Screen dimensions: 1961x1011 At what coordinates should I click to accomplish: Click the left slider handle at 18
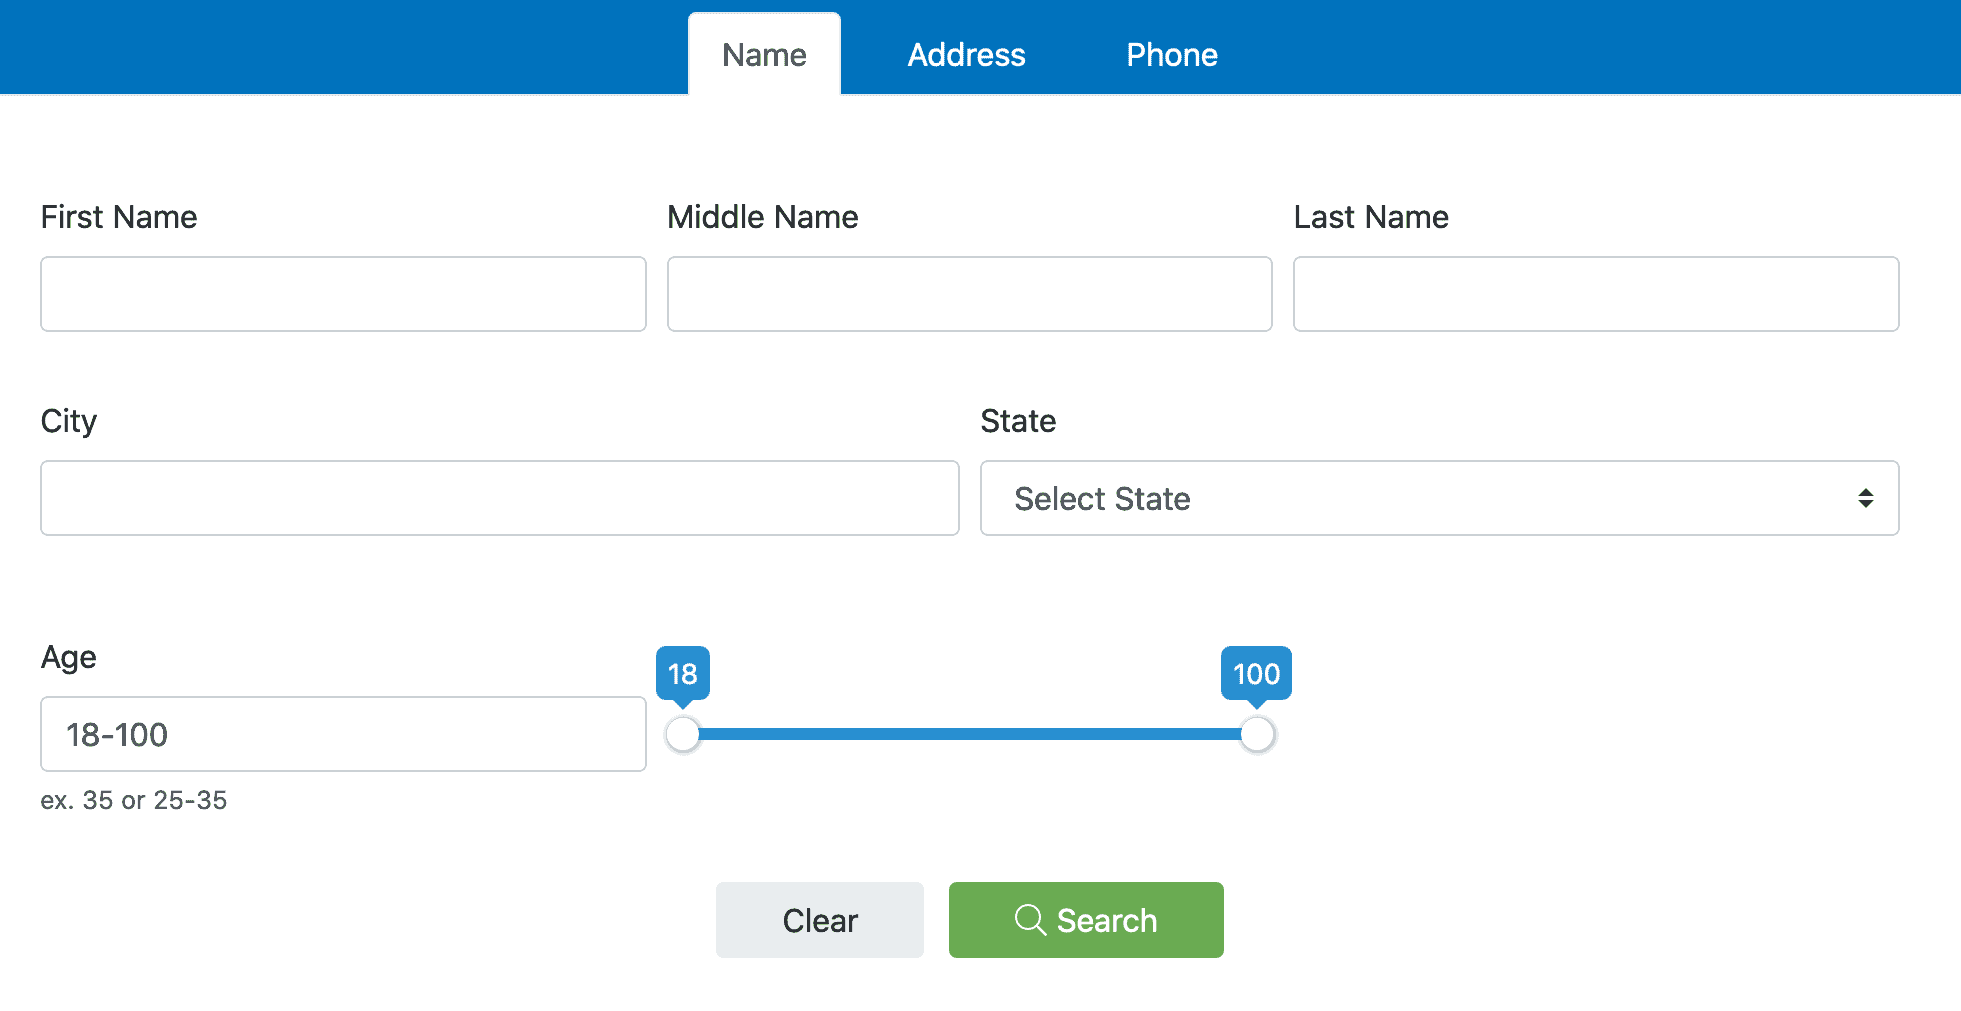pos(683,734)
